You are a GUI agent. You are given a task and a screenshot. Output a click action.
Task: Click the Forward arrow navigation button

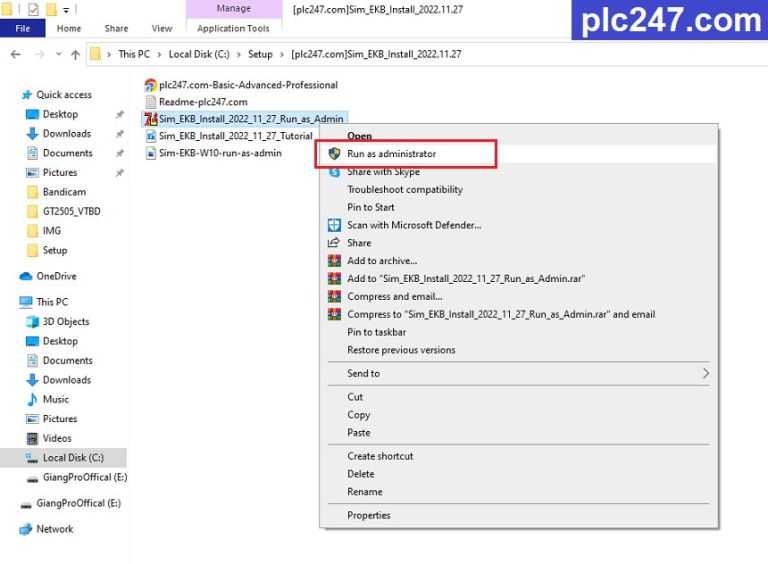39,54
